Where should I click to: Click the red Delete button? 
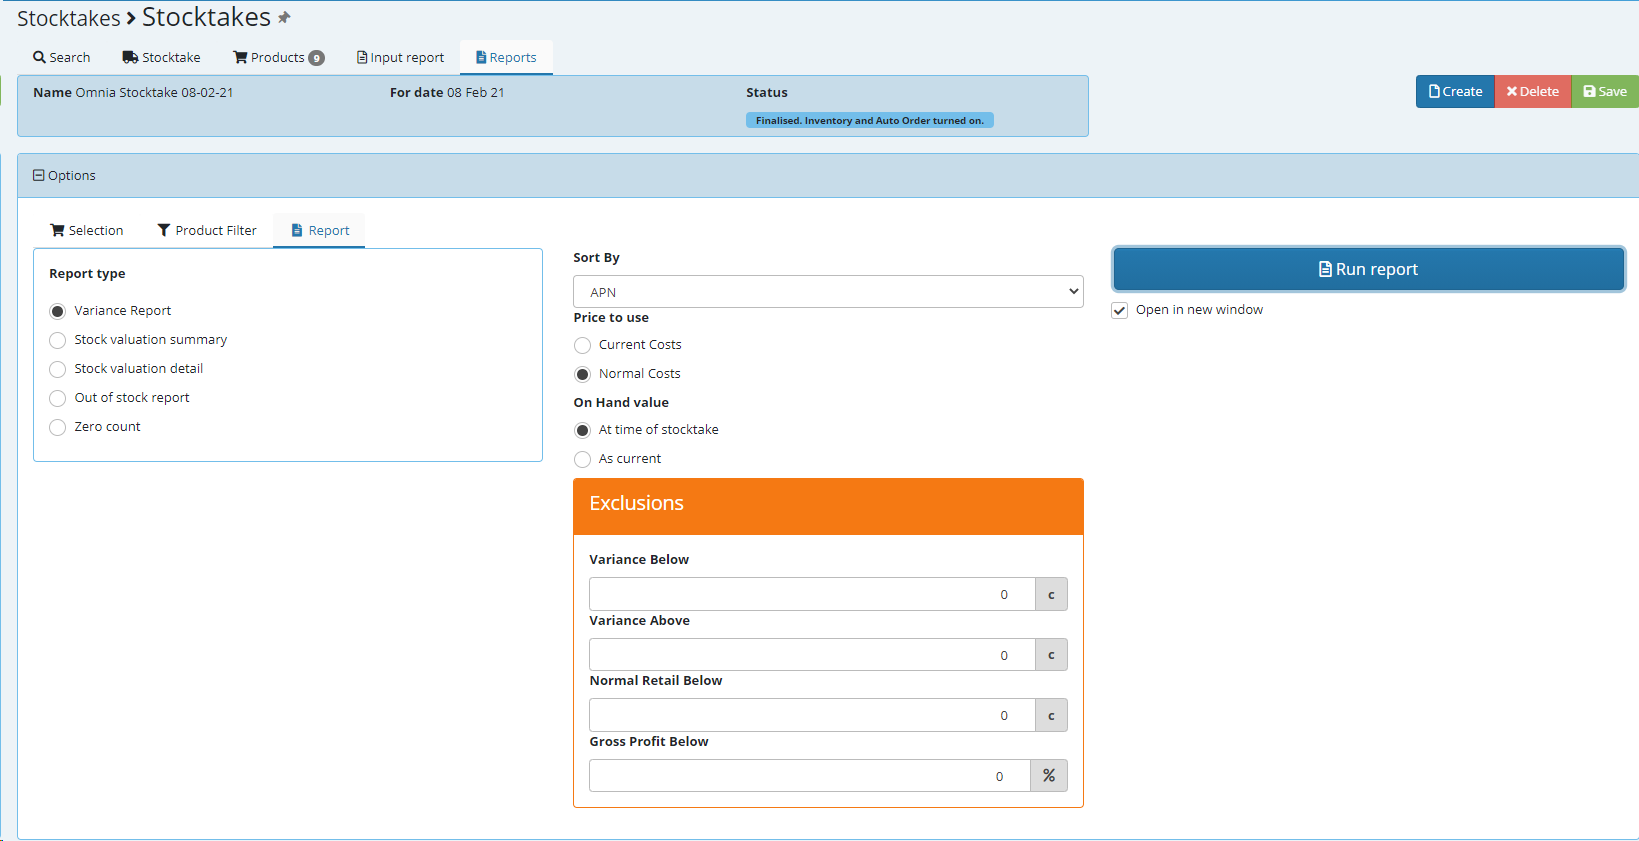(x=1532, y=92)
